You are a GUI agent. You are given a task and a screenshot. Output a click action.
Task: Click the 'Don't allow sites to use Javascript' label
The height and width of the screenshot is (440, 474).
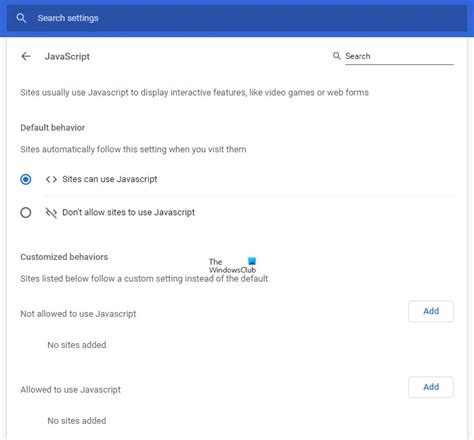tap(129, 212)
